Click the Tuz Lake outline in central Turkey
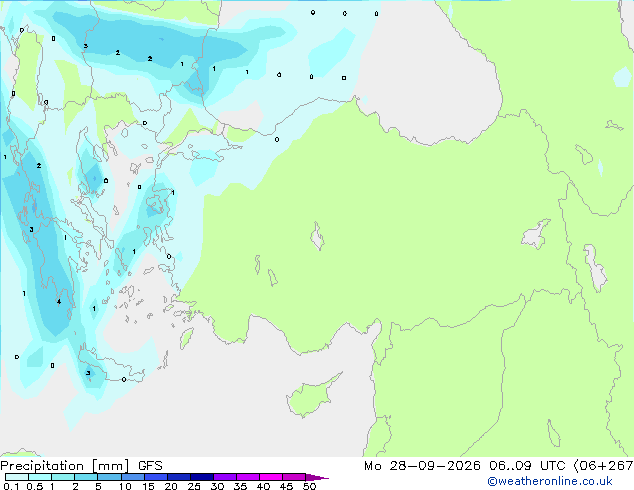 pyautogui.click(x=317, y=236)
